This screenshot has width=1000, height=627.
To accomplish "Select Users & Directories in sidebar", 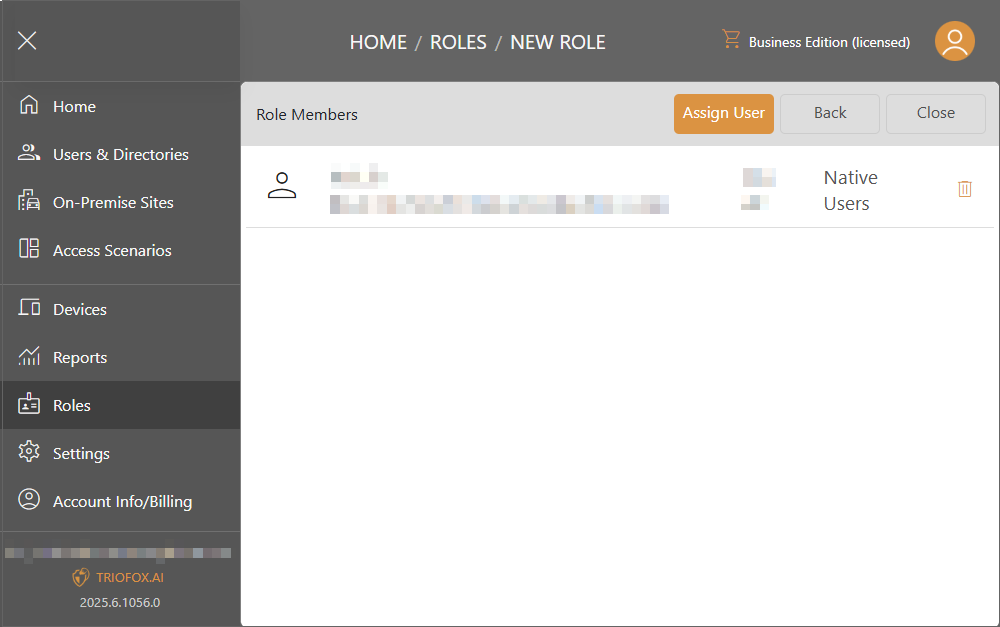I will tap(121, 154).
